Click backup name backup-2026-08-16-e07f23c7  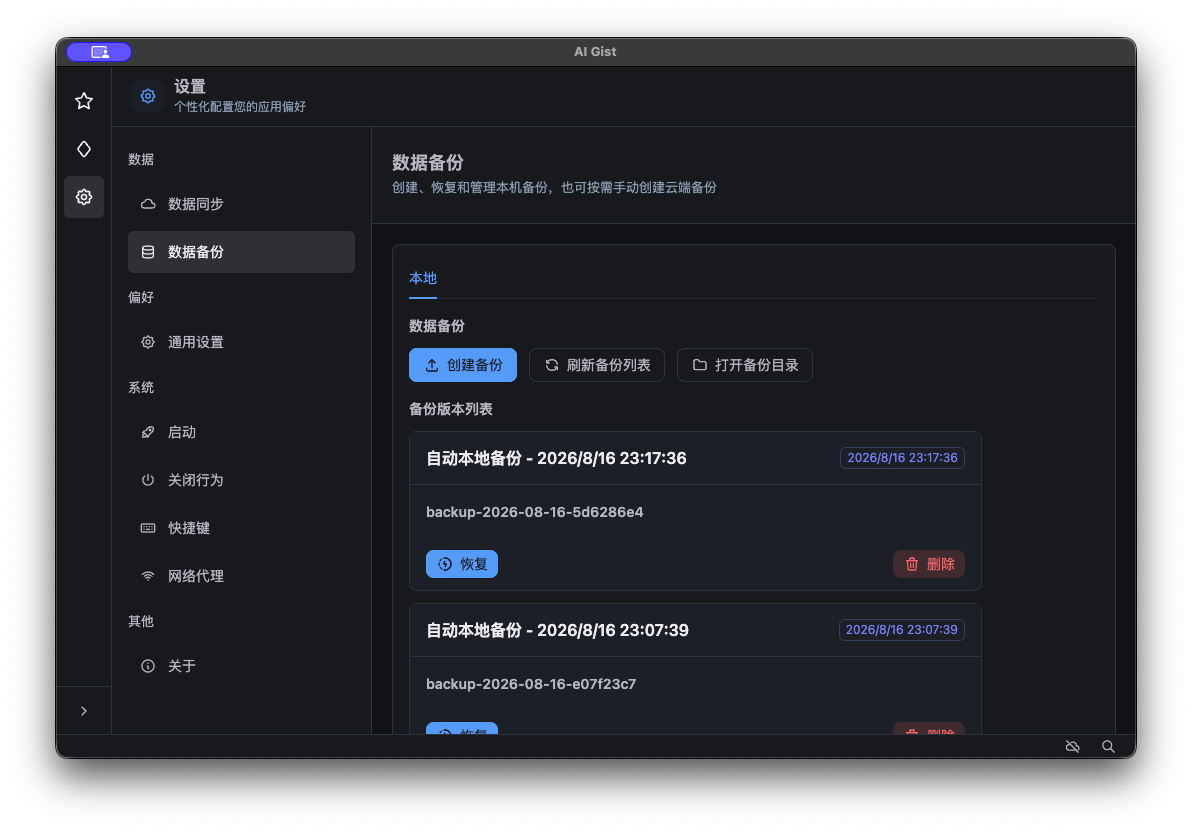click(531, 684)
